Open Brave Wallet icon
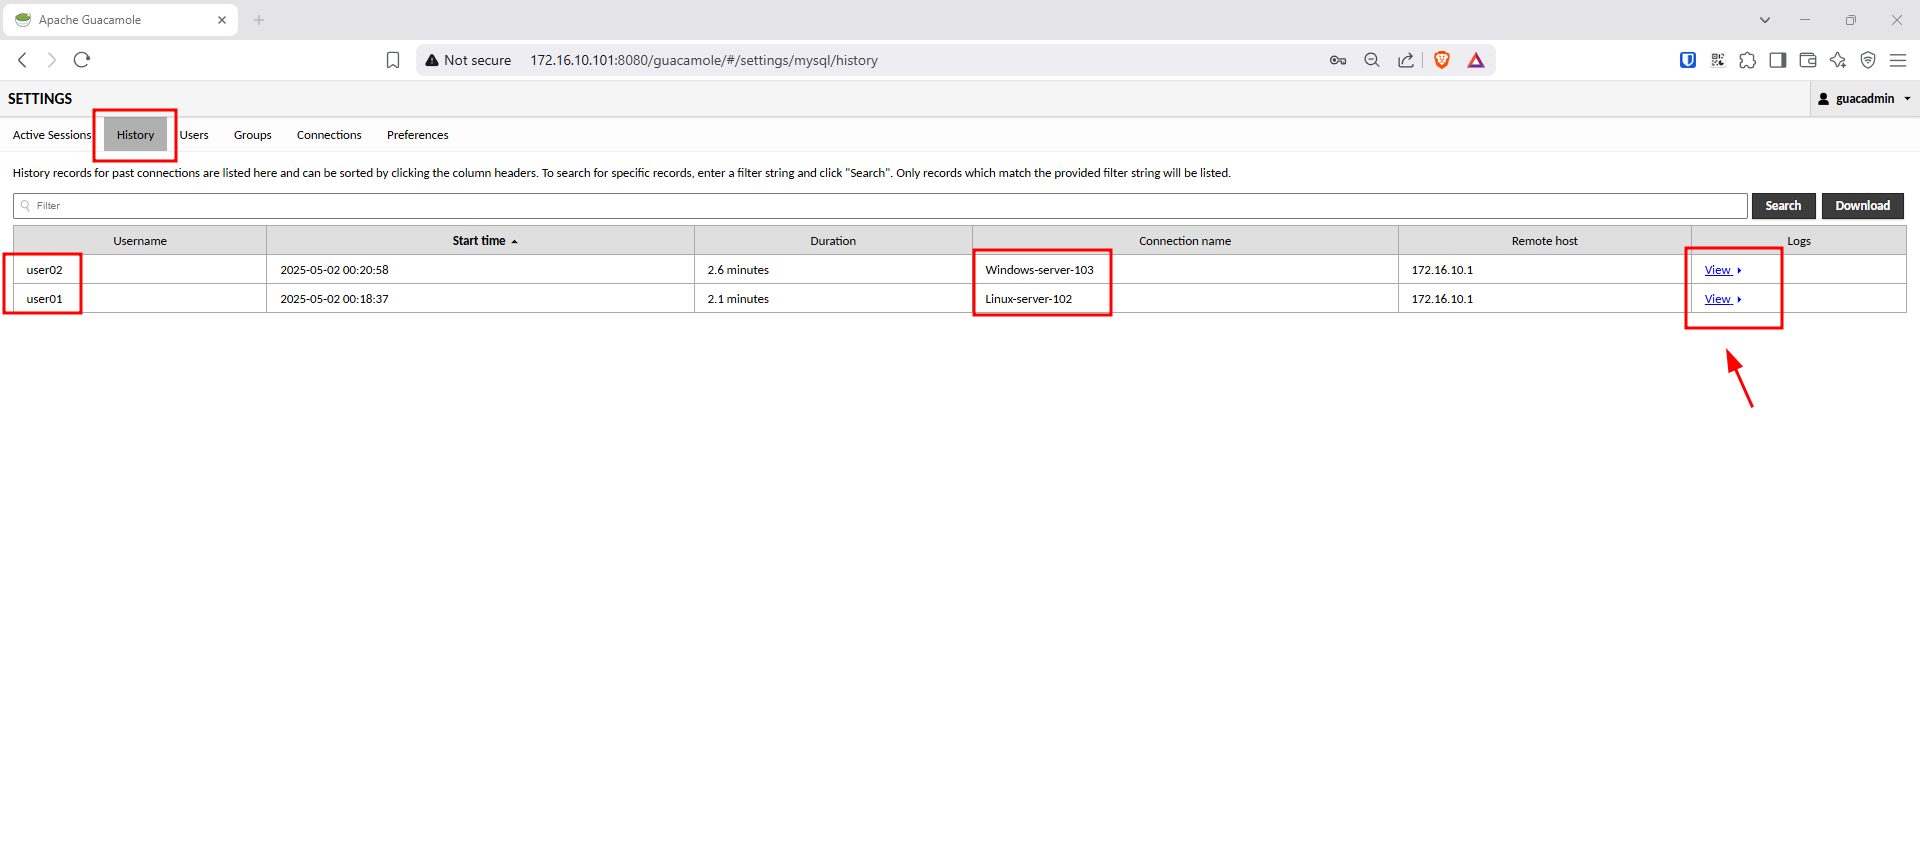 pos(1807,60)
